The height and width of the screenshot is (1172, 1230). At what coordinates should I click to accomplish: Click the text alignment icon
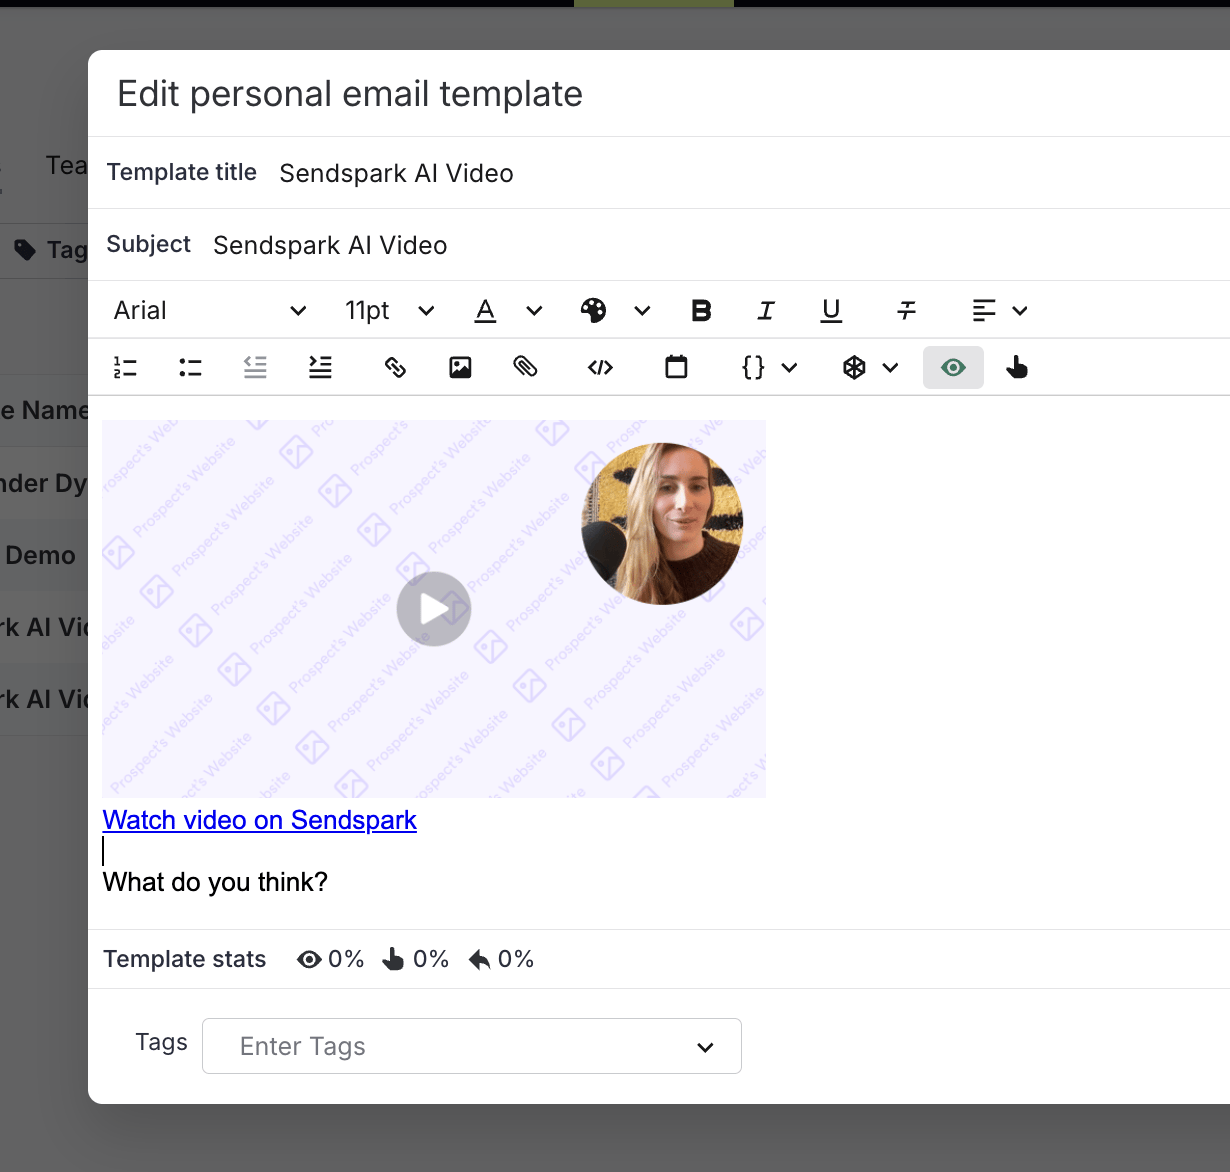coord(984,311)
